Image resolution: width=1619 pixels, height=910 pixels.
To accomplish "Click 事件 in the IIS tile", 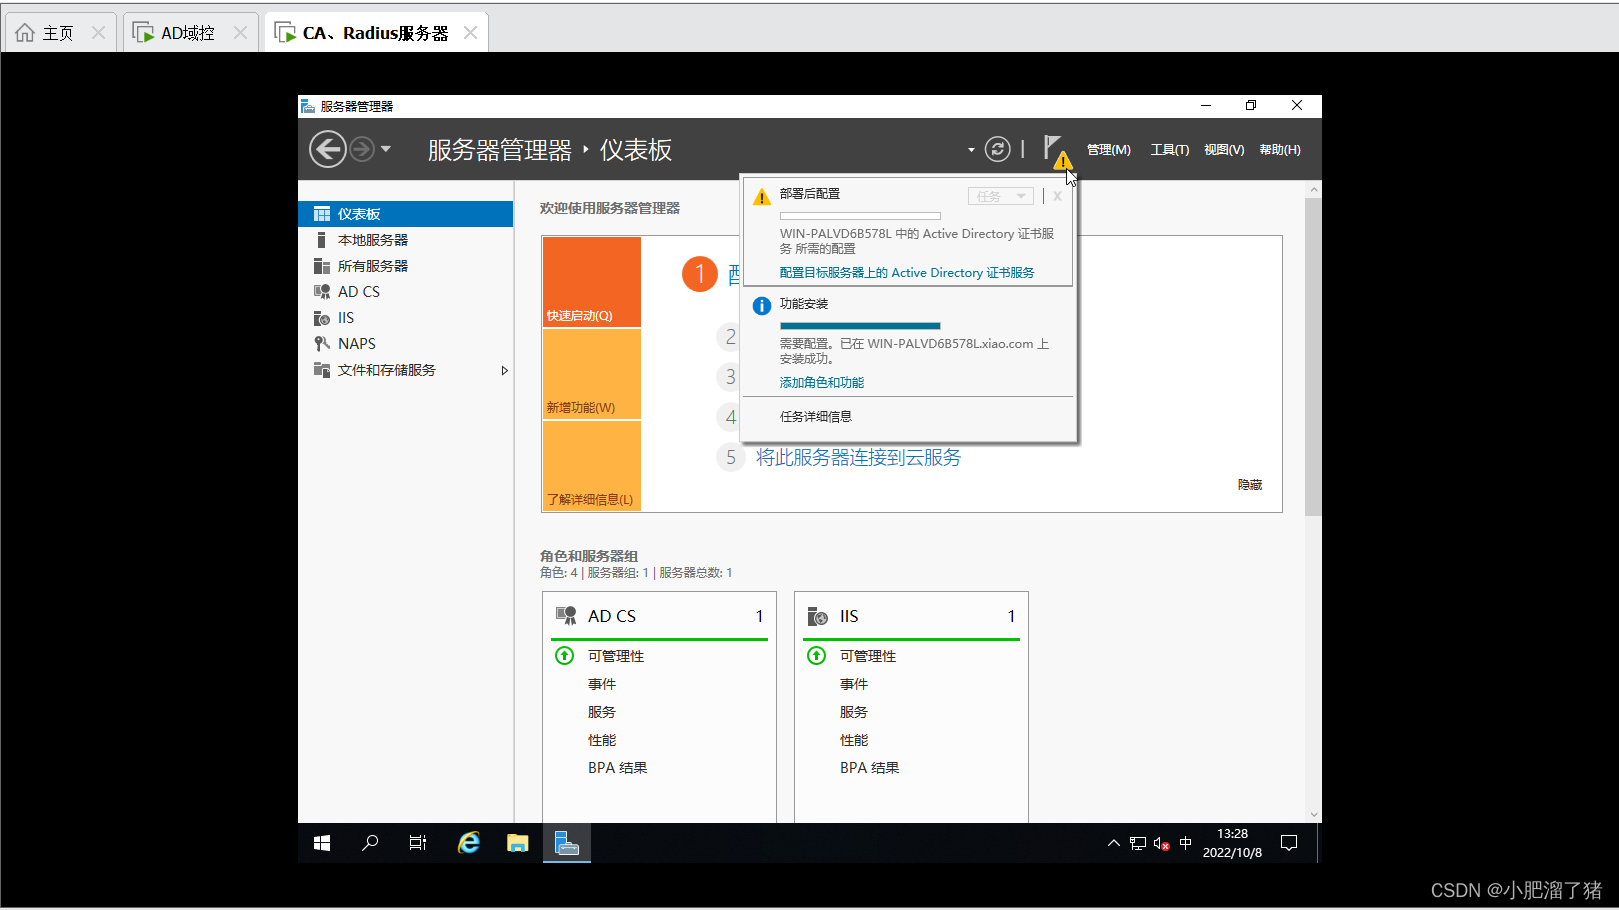I will (854, 684).
